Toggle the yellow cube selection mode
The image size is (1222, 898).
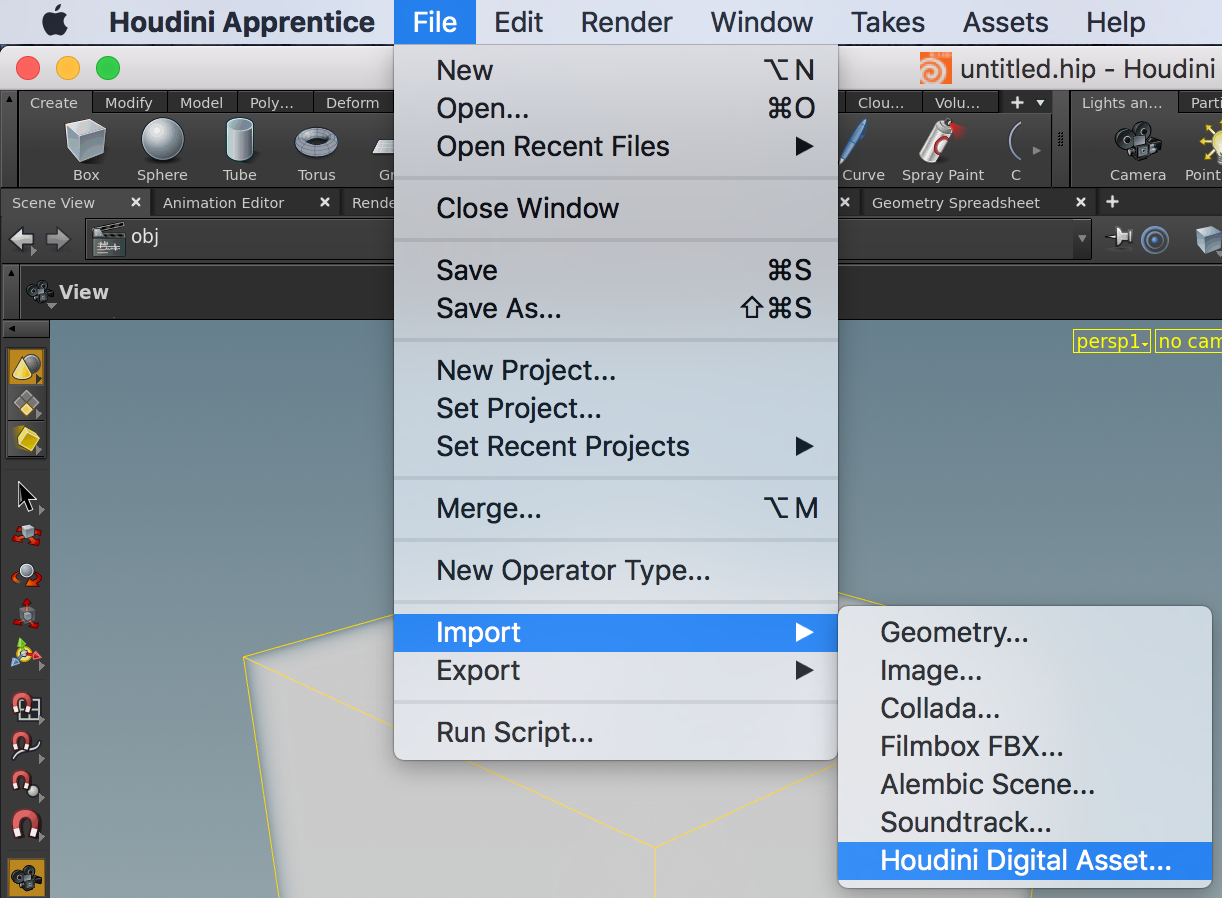pos(26,439)
